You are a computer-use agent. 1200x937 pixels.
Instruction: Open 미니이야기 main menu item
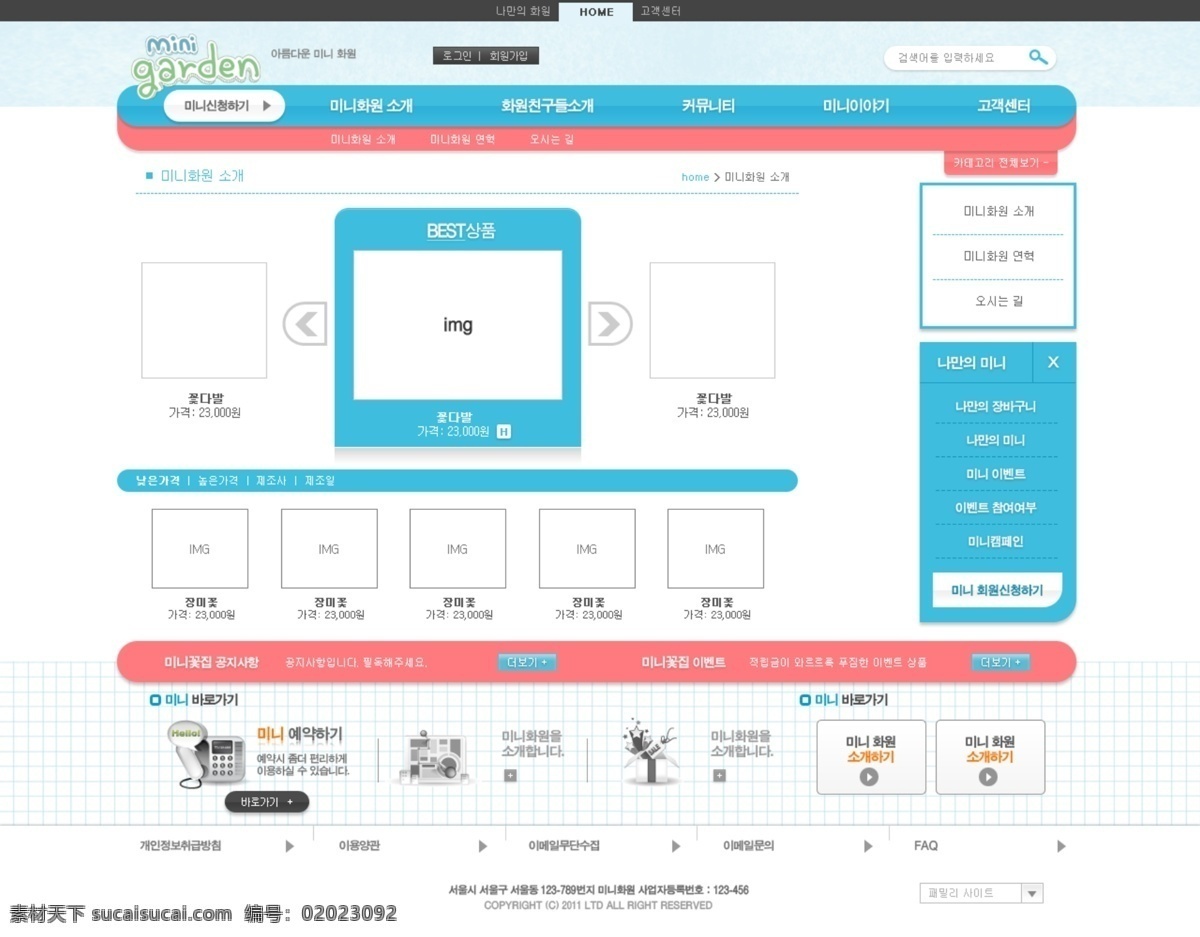tap(856, 105)
